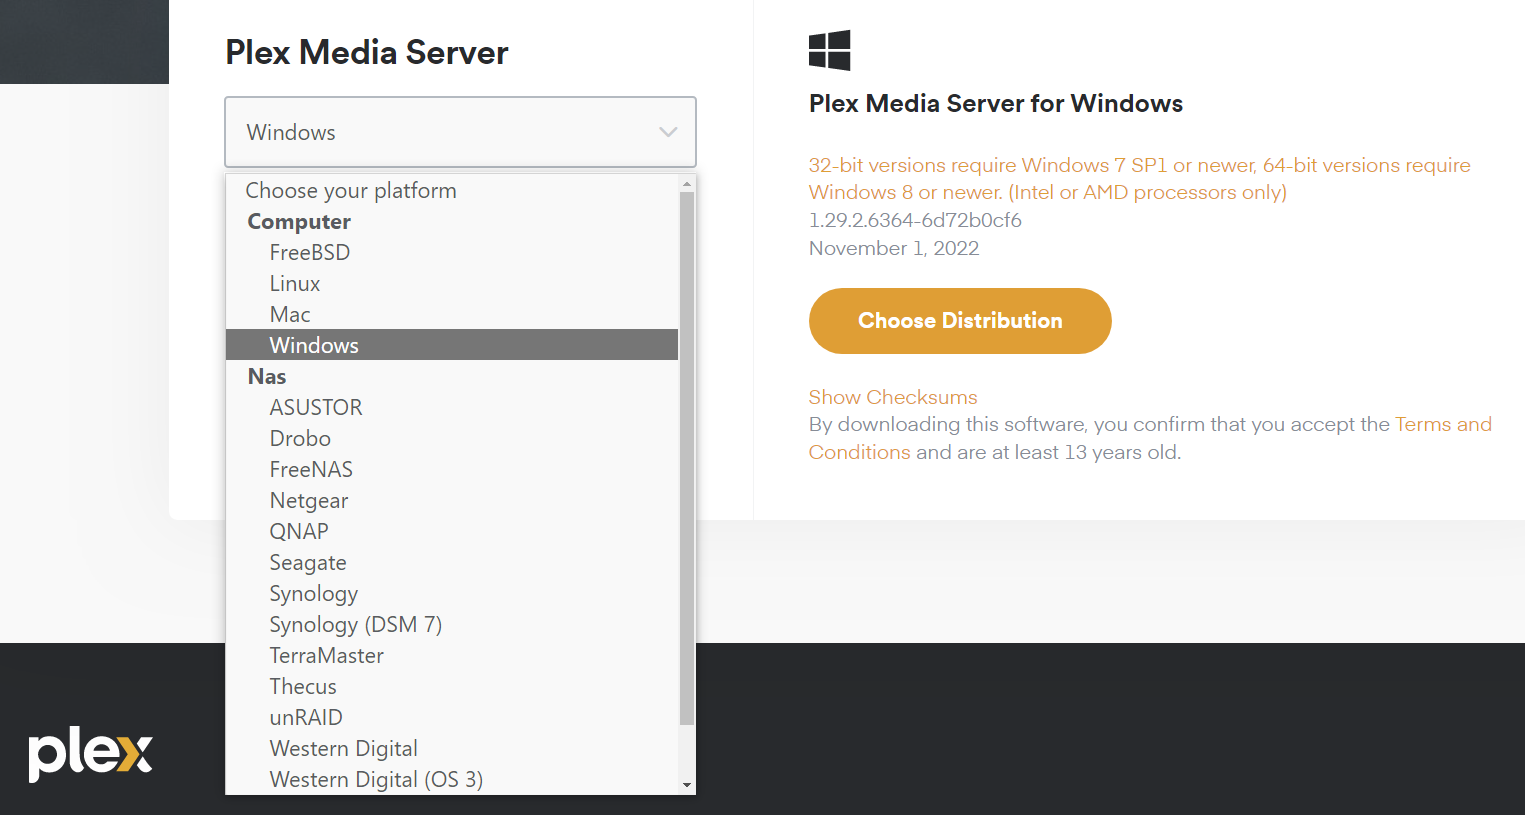1525x815 pixels.
Task: Choose Drobo from the Nas group
Action: coord(300,439)
